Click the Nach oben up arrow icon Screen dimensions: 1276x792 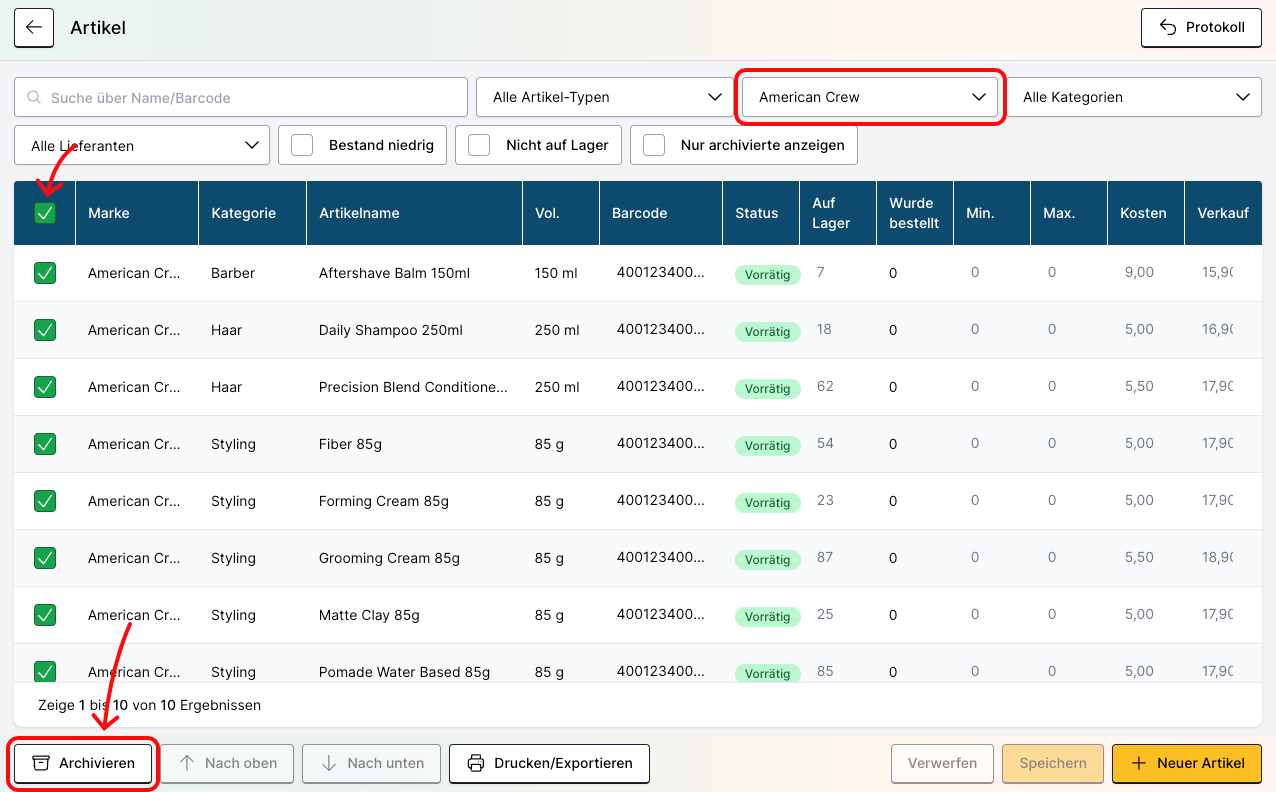click(187, 763)
